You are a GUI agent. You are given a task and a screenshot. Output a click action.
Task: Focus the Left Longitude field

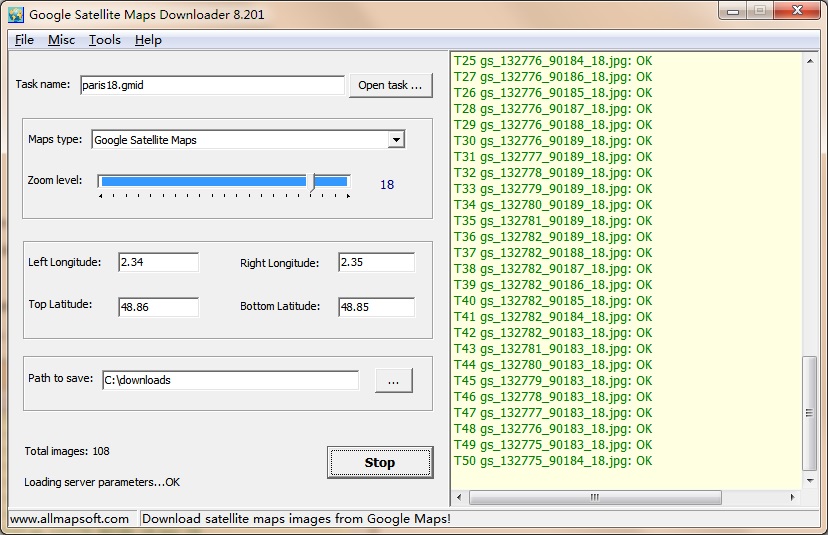coord(158,262)
